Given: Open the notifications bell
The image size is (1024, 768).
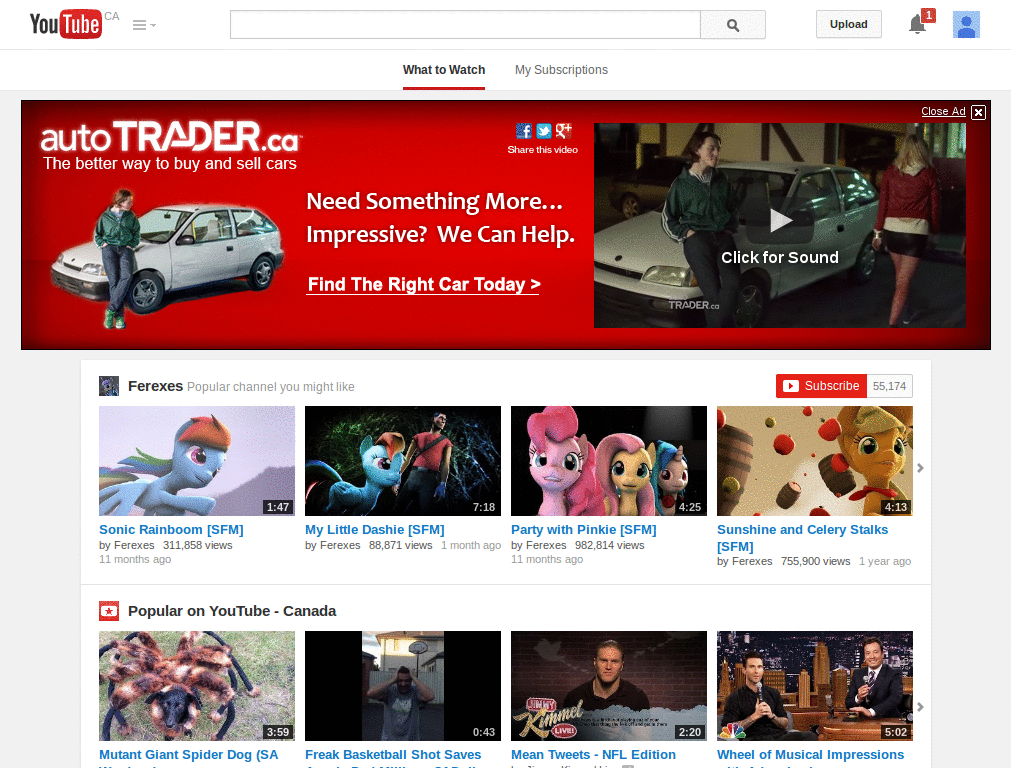Looking at the screenshot, I should click(918, 25).
